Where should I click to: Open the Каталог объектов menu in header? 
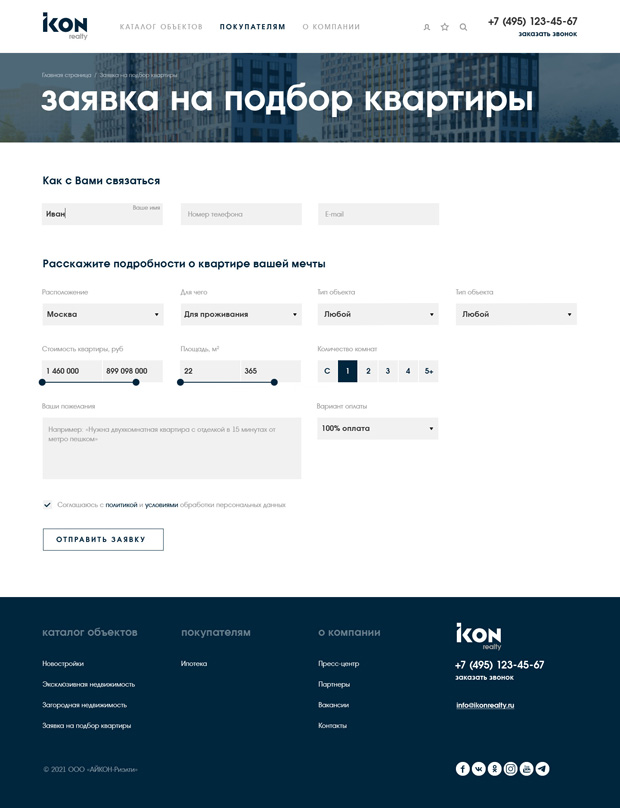tap(161, 27)
